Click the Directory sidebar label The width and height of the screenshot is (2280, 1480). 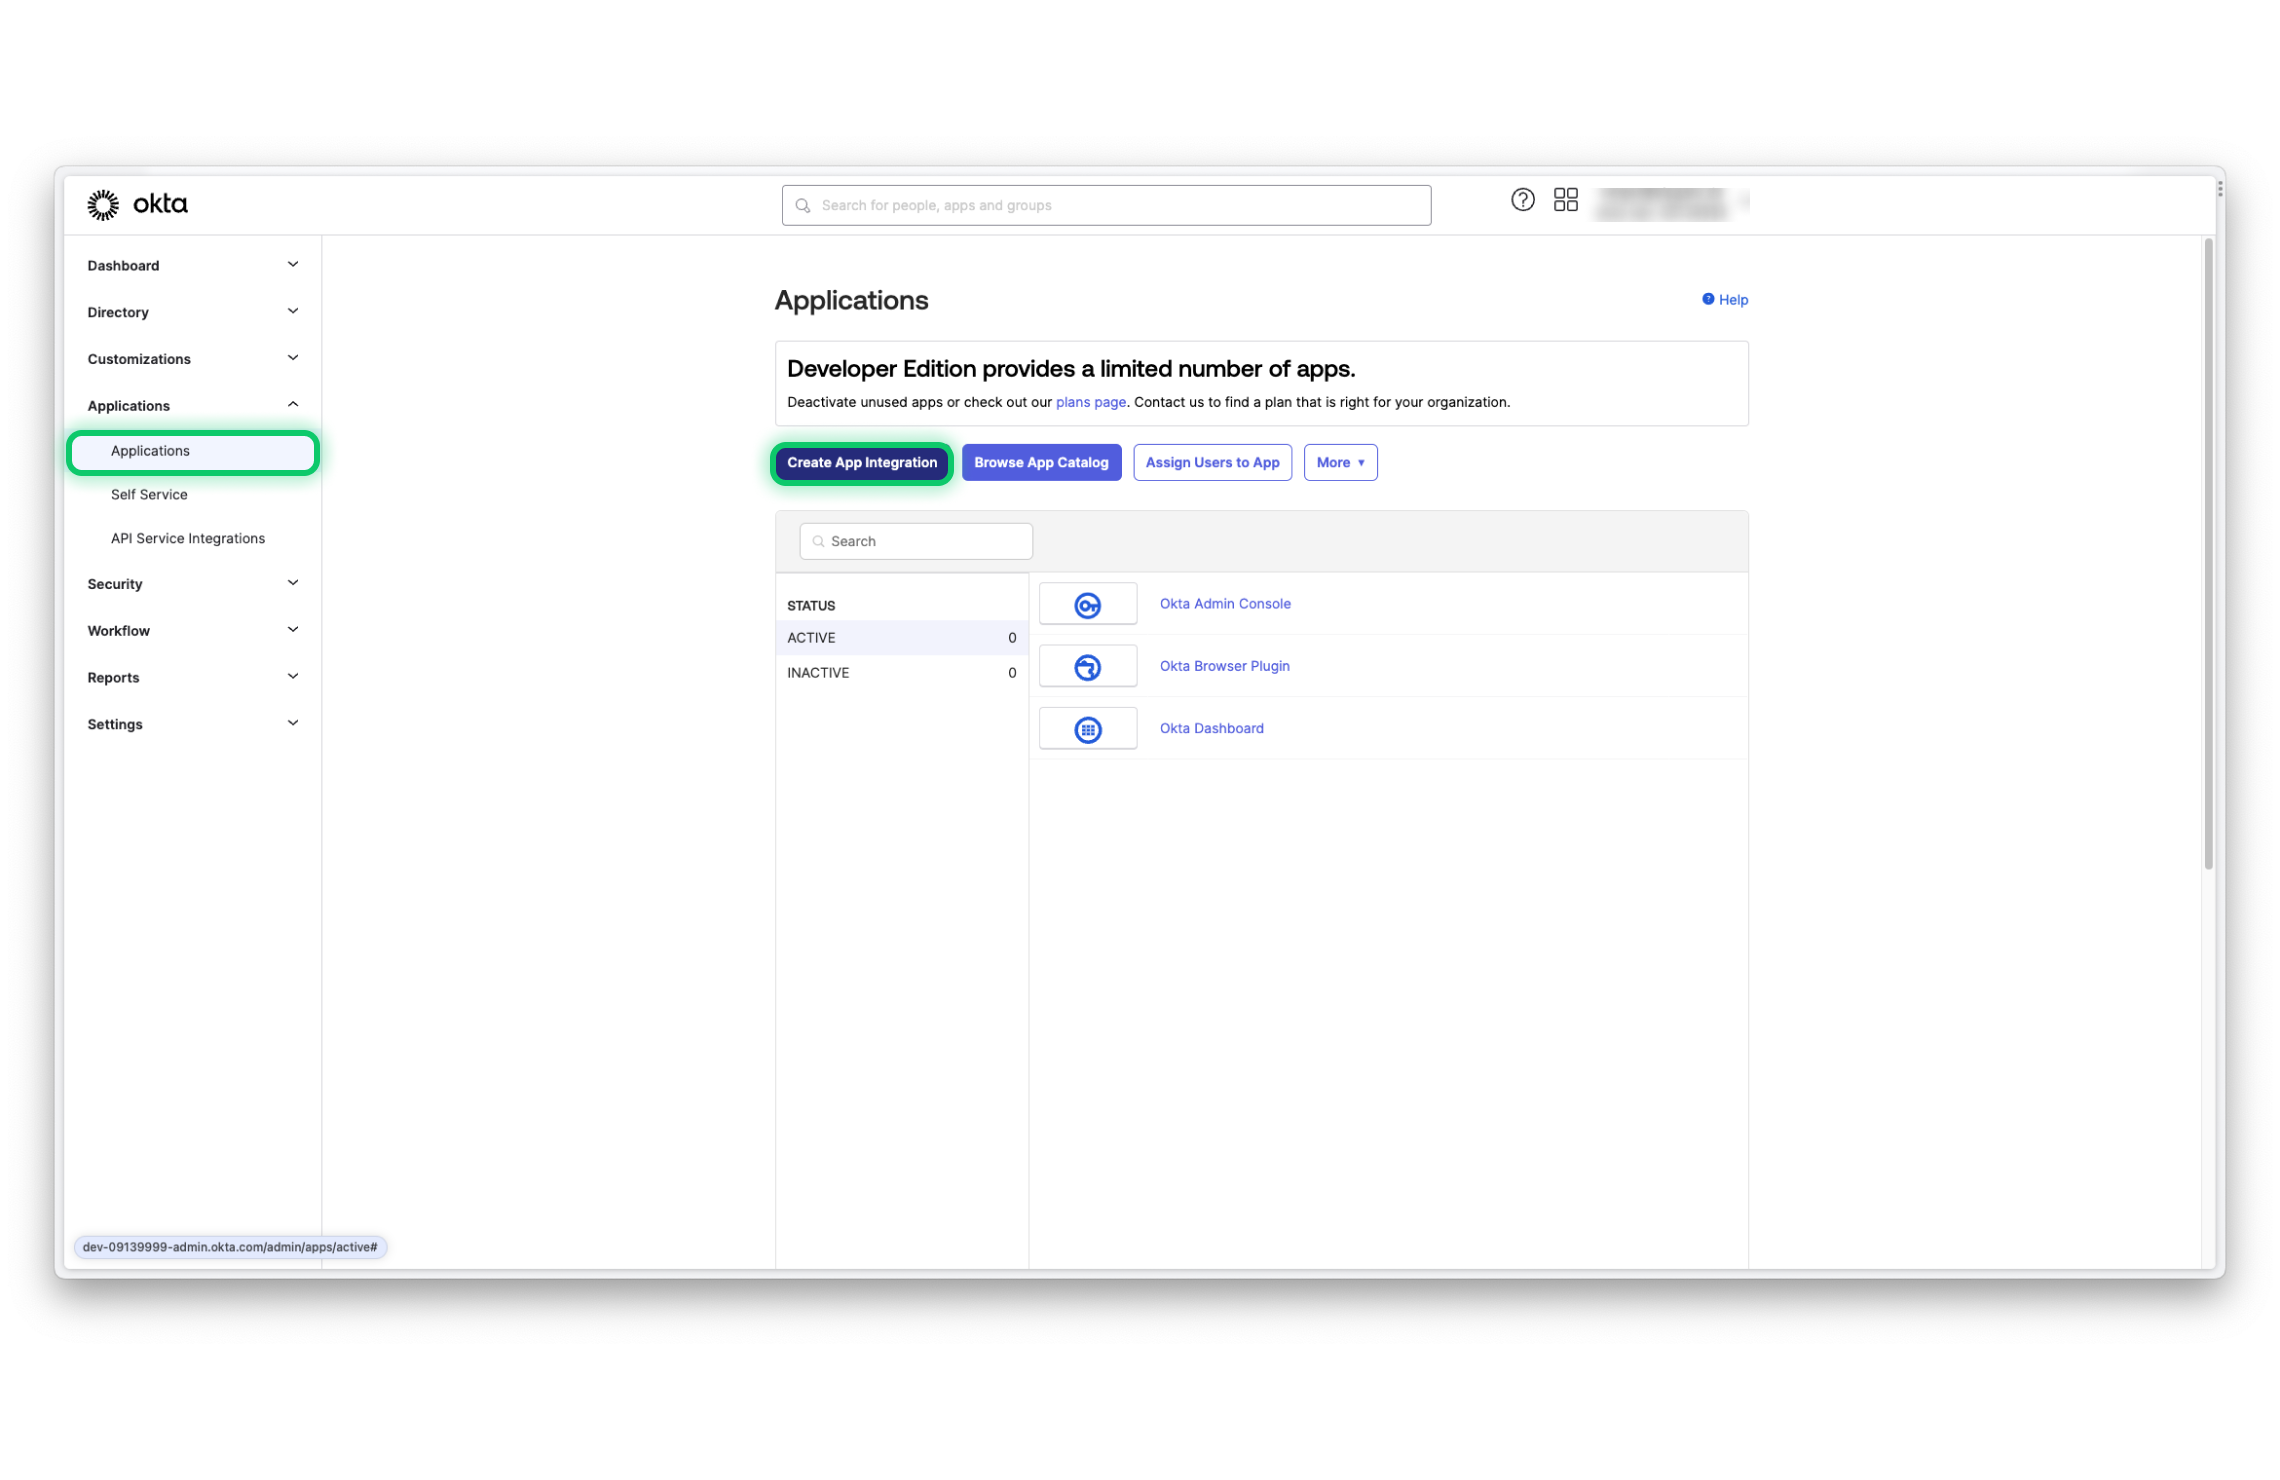(x=118, y=312)
